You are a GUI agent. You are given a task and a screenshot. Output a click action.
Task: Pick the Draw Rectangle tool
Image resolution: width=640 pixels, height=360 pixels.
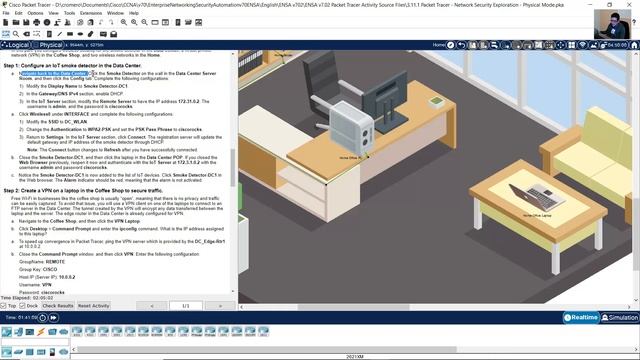(x=70, y=34)
